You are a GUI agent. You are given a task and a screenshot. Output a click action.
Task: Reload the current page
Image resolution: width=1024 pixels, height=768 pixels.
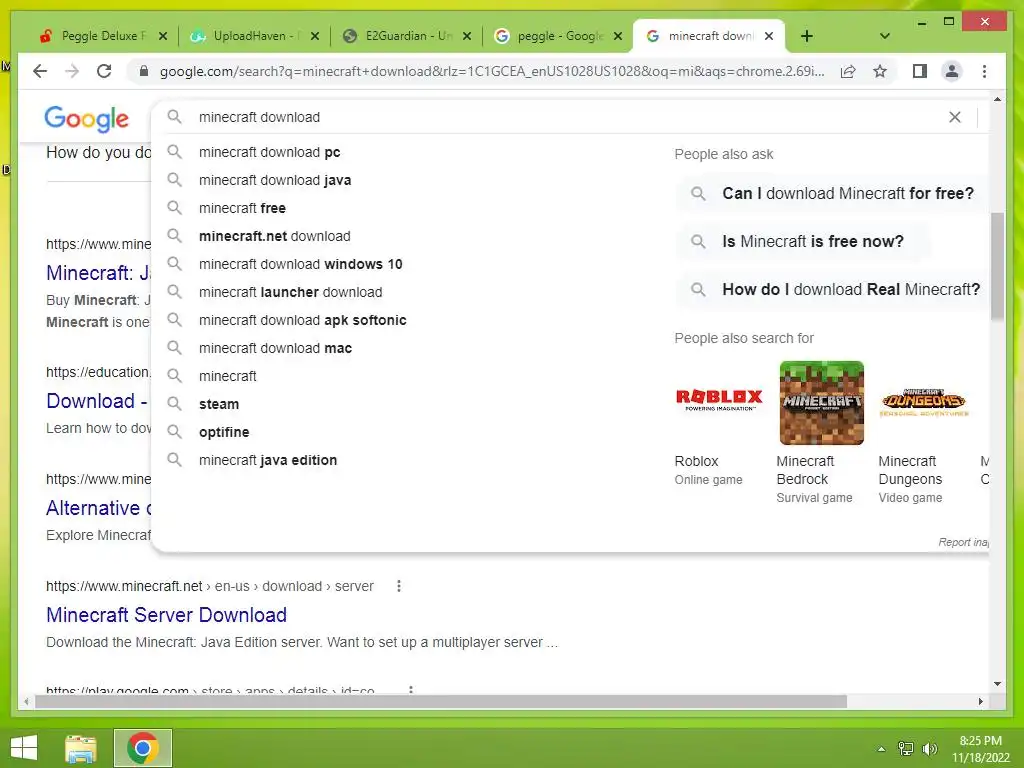(104, 71)
